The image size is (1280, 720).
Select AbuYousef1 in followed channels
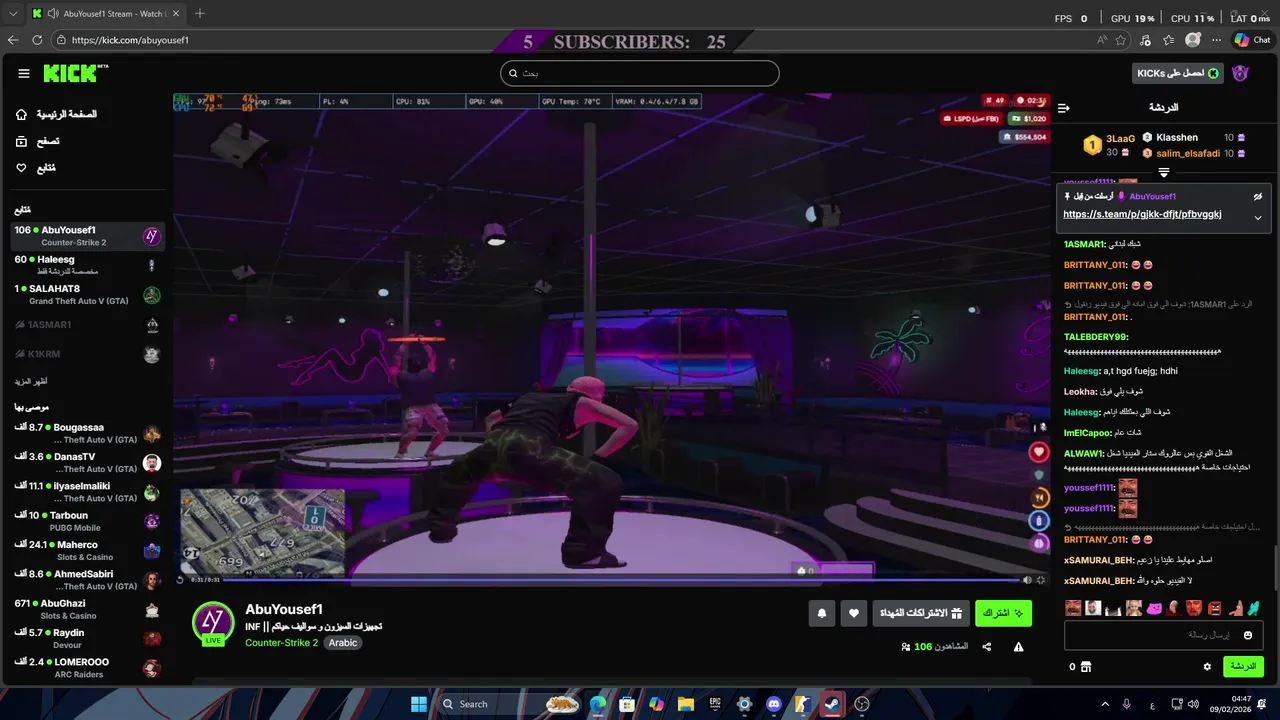click(87, 236)
